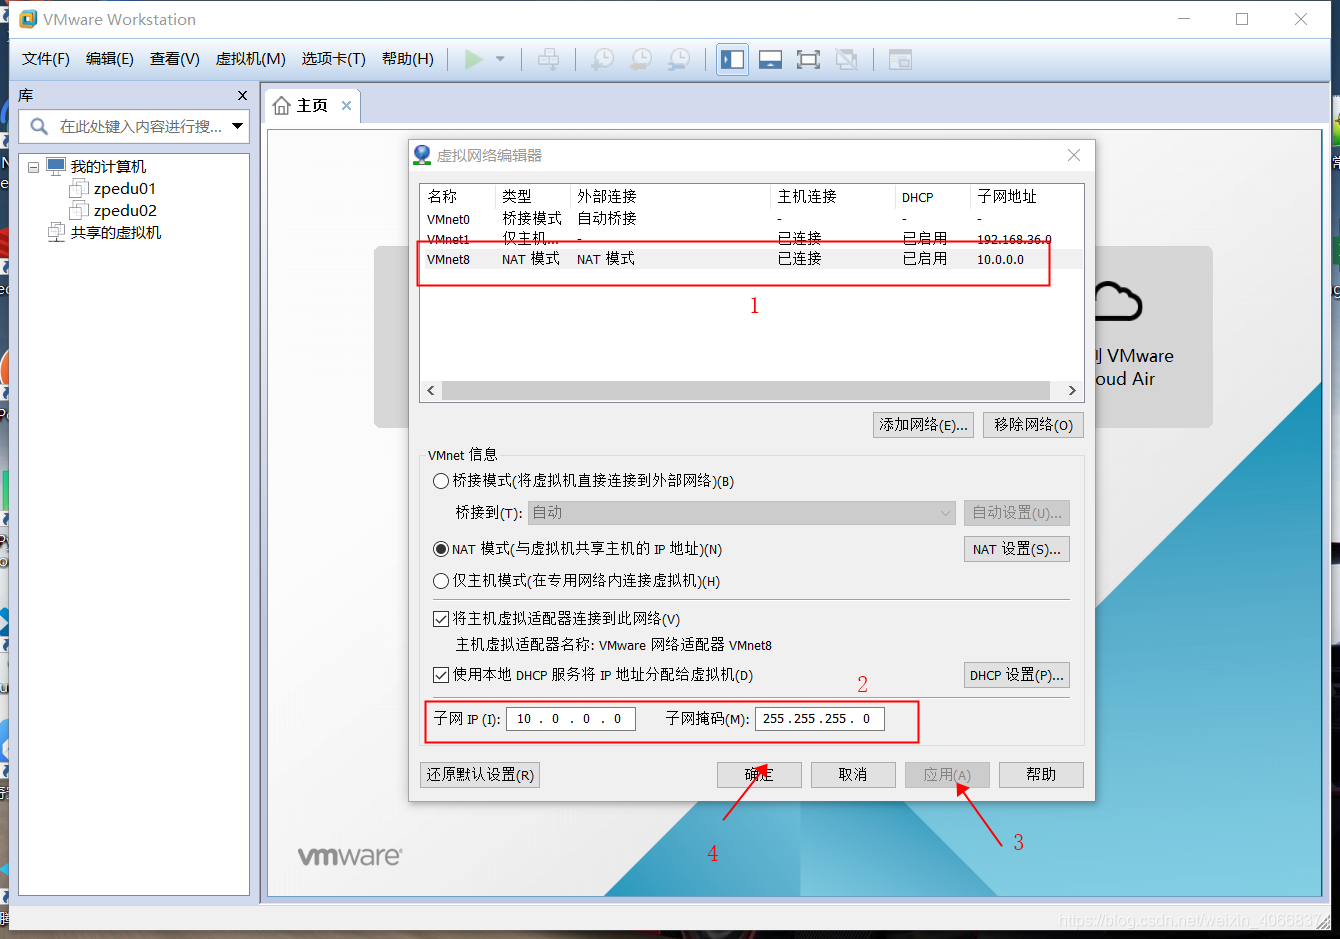
Task: Toggle 将主机虚拟适配器连接到此网络 checkbox
Action: [x=440, y=619]
